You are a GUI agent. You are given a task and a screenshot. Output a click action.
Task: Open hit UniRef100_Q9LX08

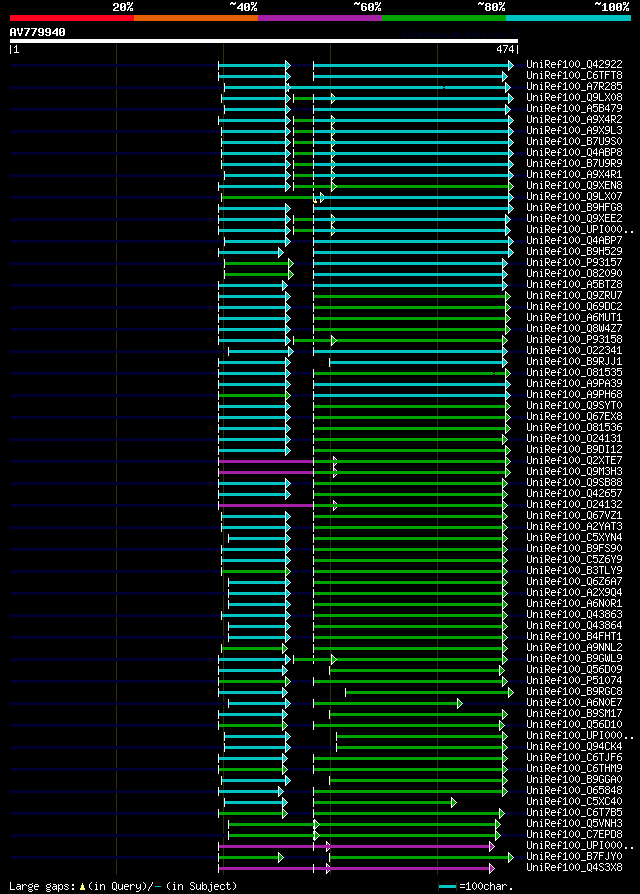pos(574,97)
